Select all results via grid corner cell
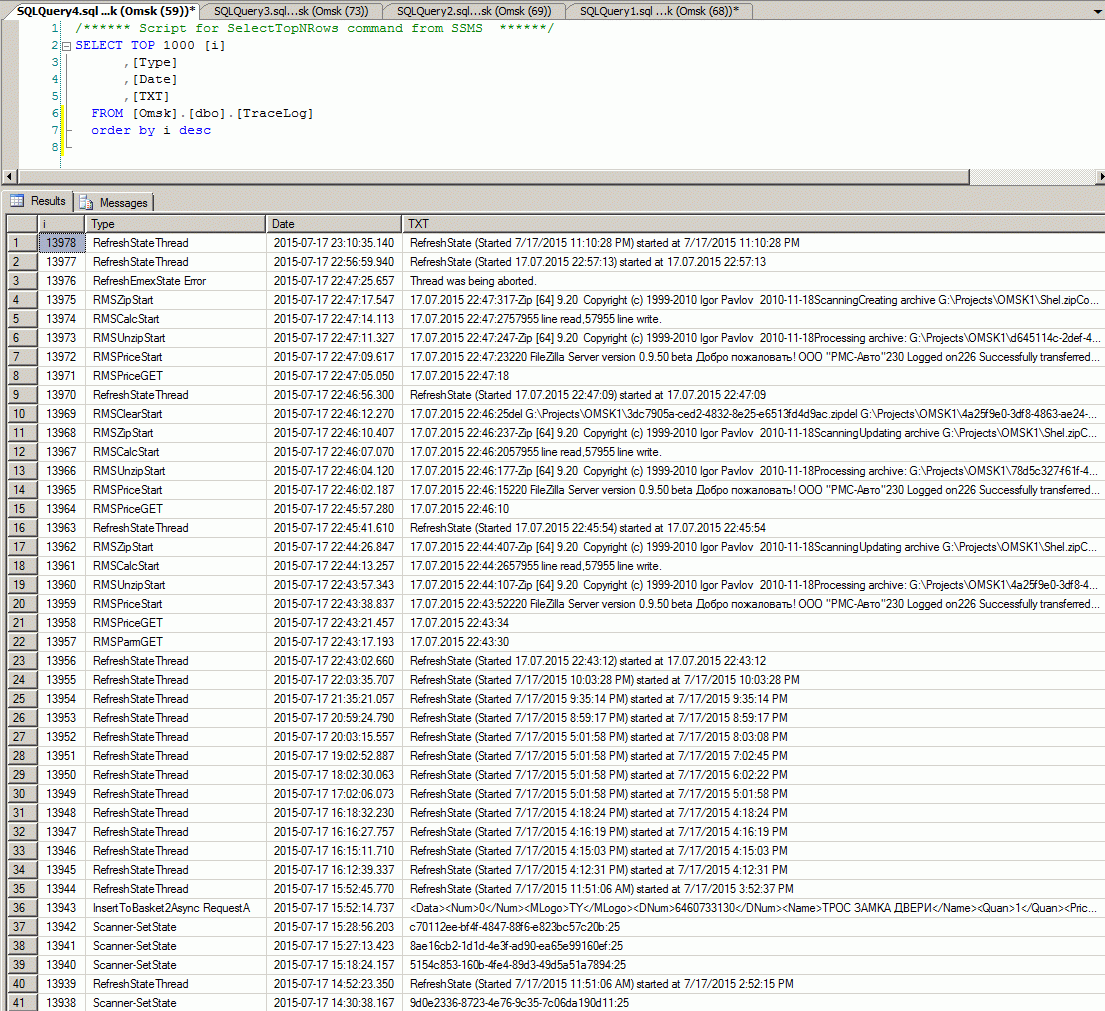This screenshot has width=1105, height=1011. point(22,224)
